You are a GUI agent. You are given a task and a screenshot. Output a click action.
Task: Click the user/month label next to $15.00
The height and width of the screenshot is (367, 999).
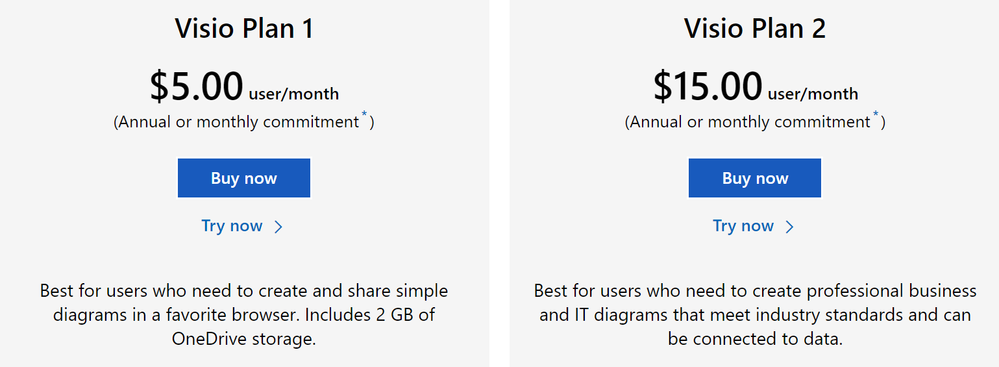pos(813,94)
